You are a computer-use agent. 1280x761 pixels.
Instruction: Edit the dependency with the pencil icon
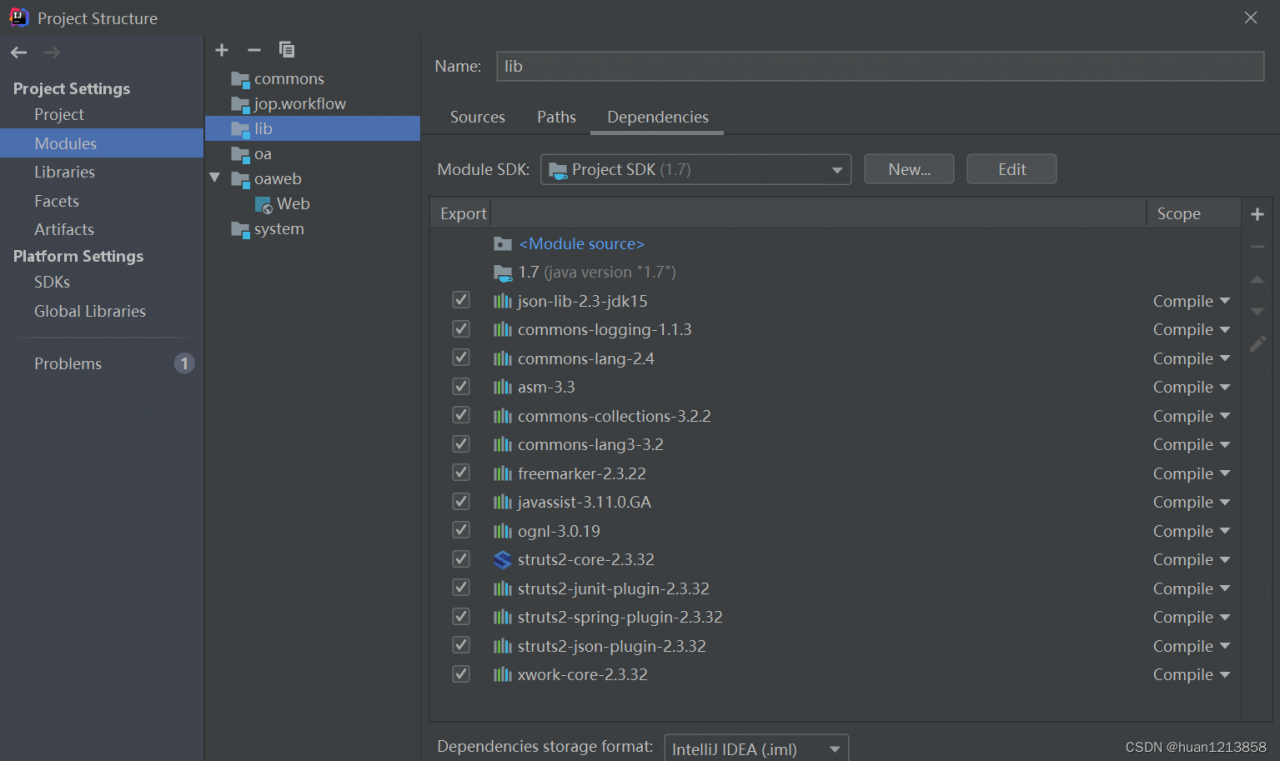pyautogui.click(x=1258, y=344)
